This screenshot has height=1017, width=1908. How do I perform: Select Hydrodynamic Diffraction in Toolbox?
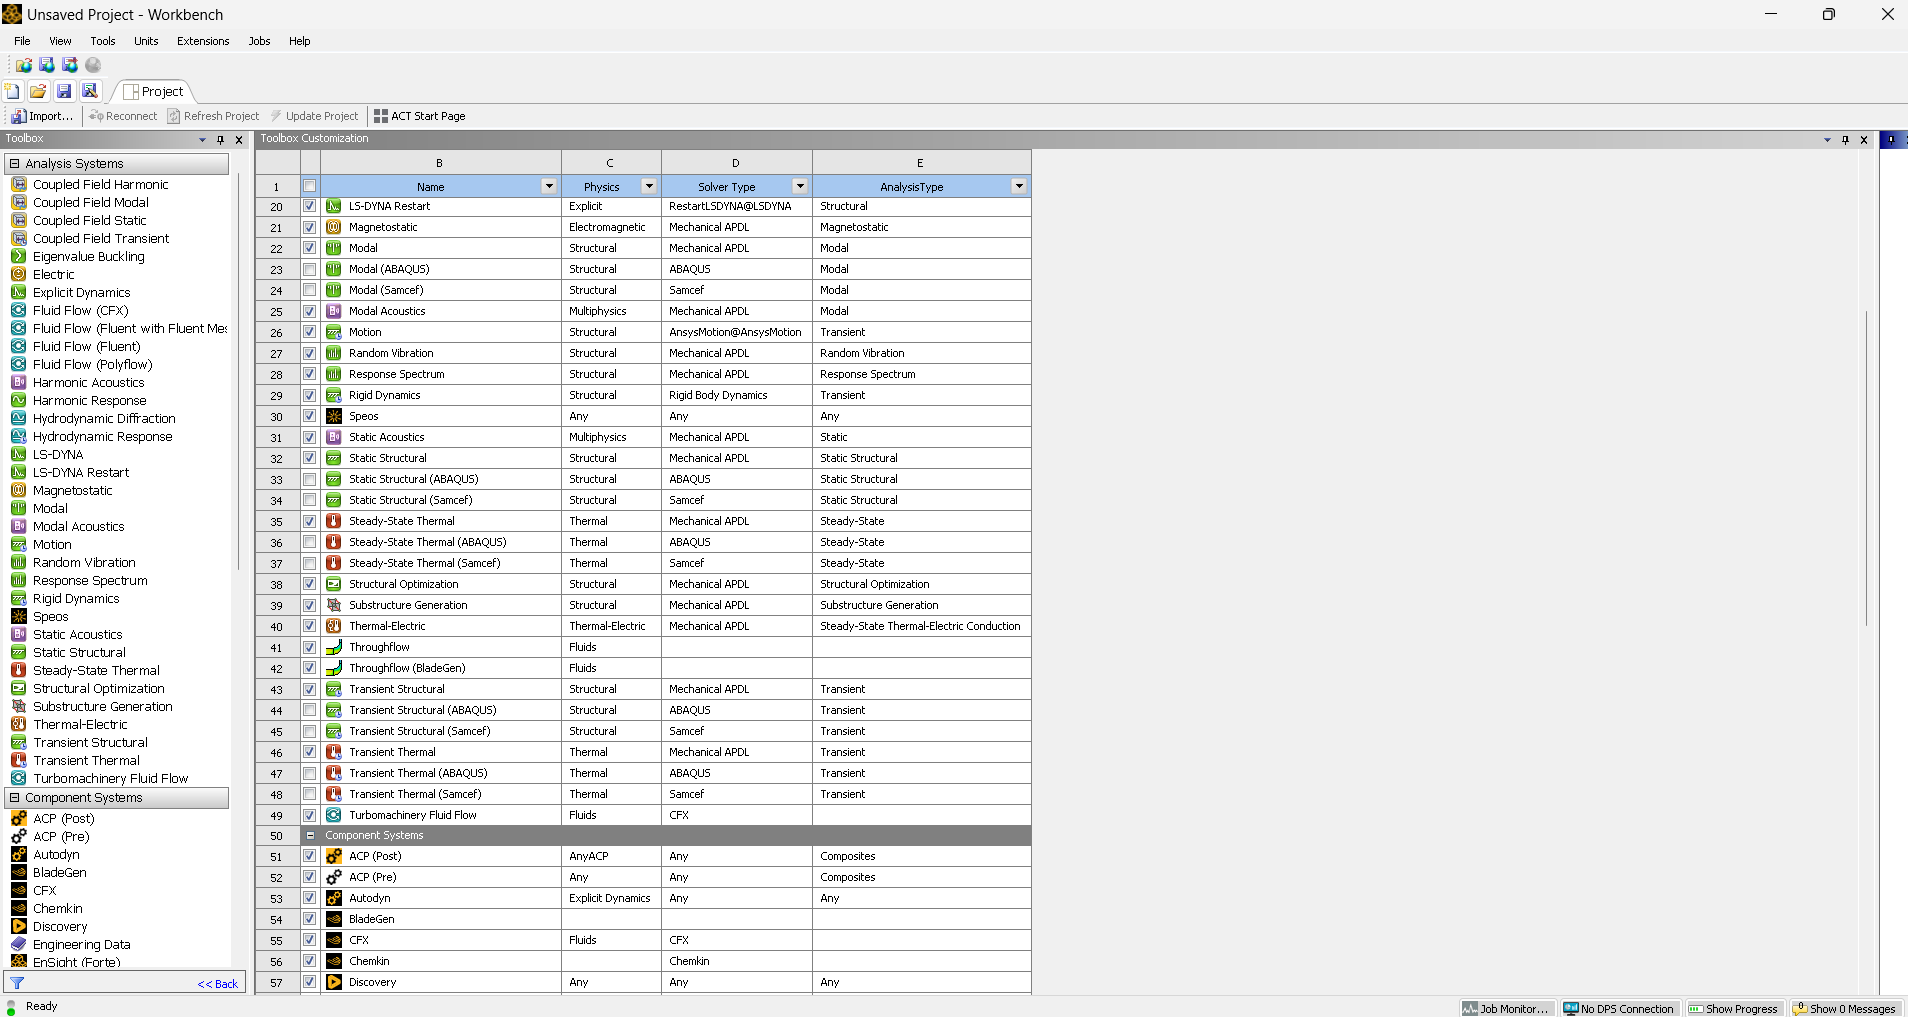pos(104,418)
